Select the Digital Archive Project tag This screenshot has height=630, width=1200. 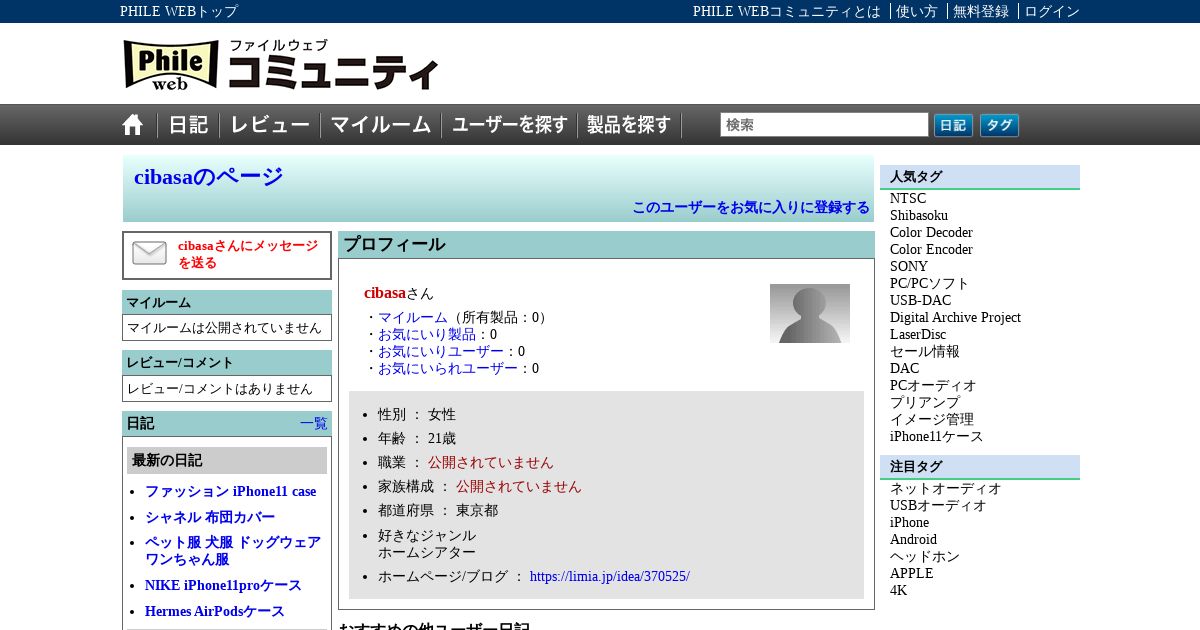point(955,317)
